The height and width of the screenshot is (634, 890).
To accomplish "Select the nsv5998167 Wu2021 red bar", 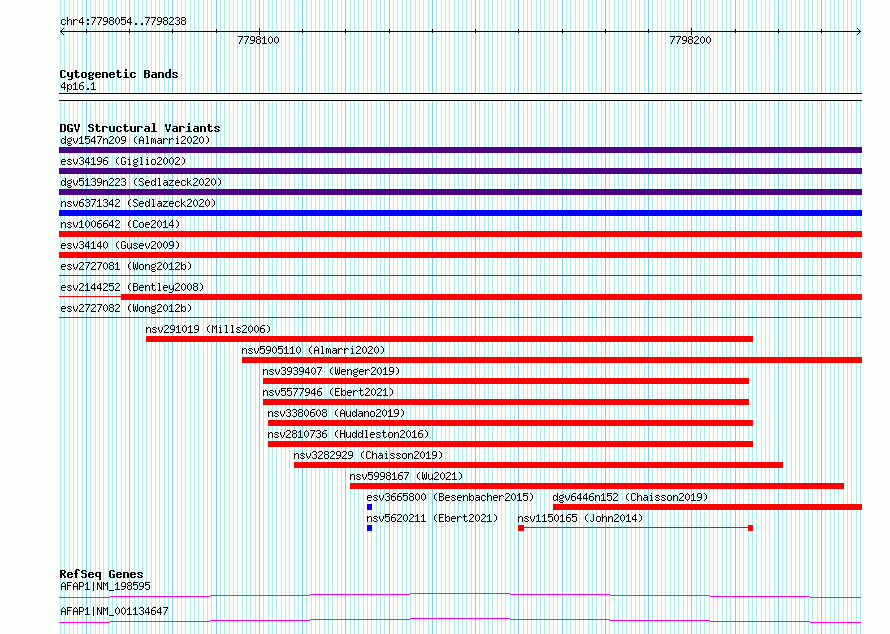I will click(x=597, y=486).
